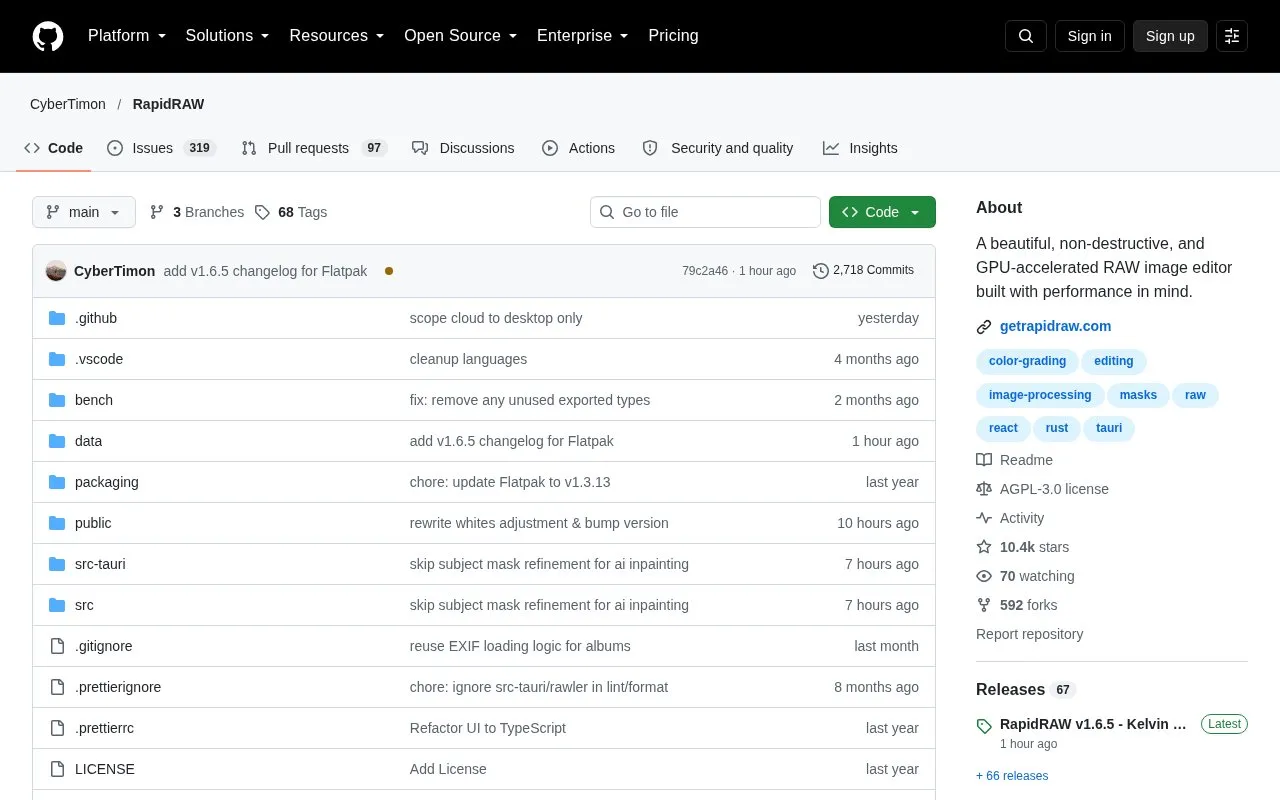Open the getrapidraw.com website link

tap(1055, 326)
